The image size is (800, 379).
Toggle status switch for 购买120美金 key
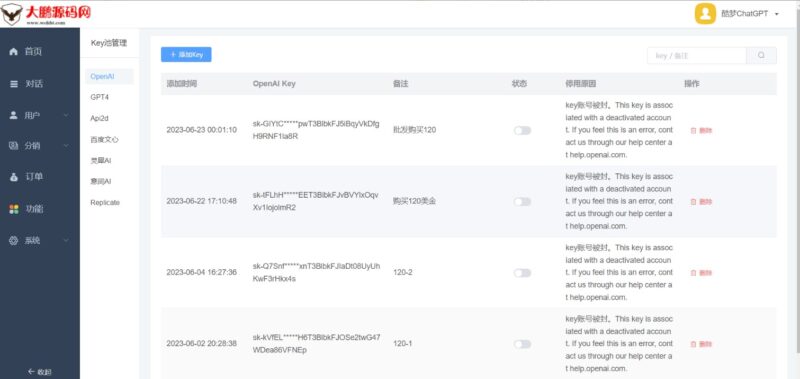click(522, 202)
